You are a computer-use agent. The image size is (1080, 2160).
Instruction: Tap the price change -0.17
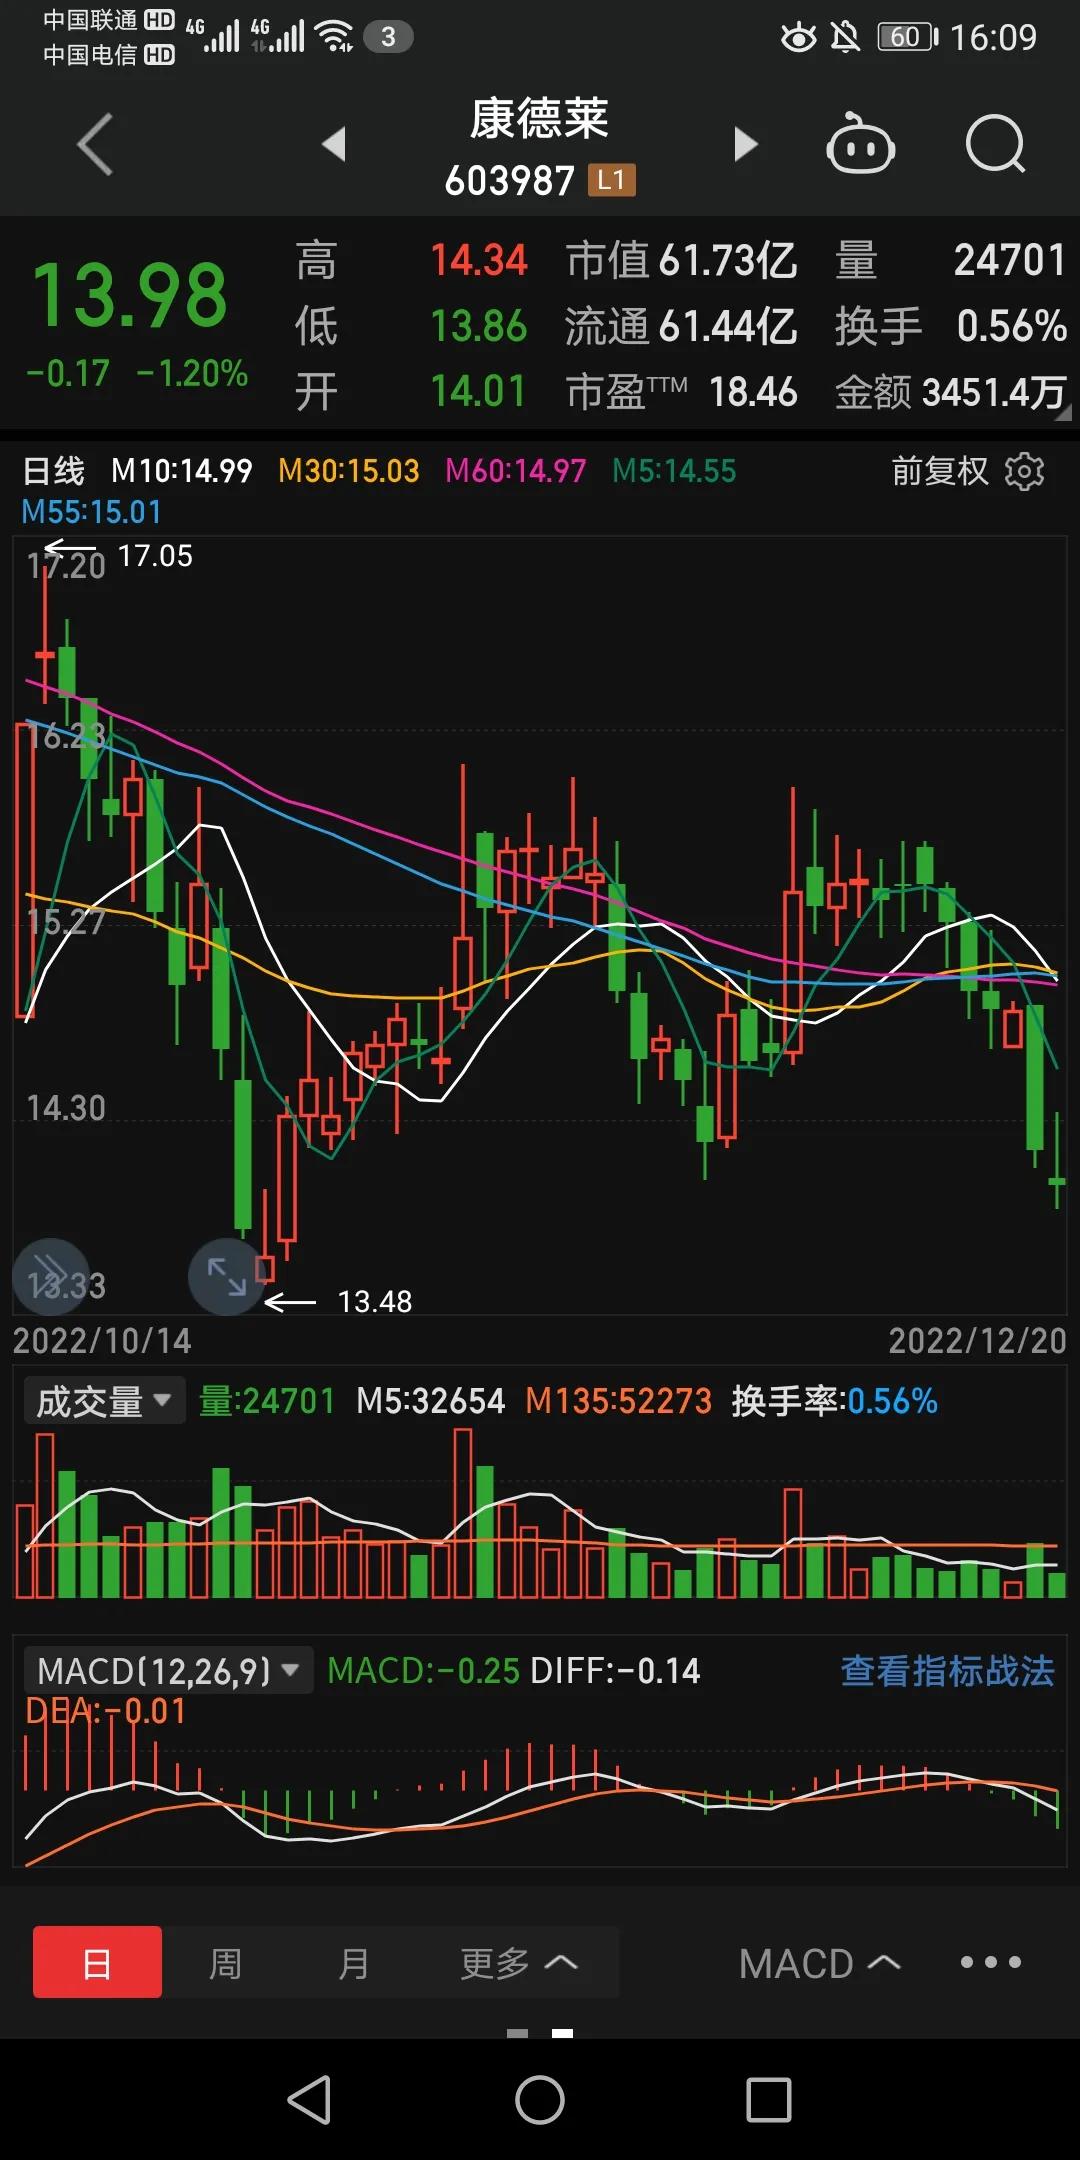[68, 374]
